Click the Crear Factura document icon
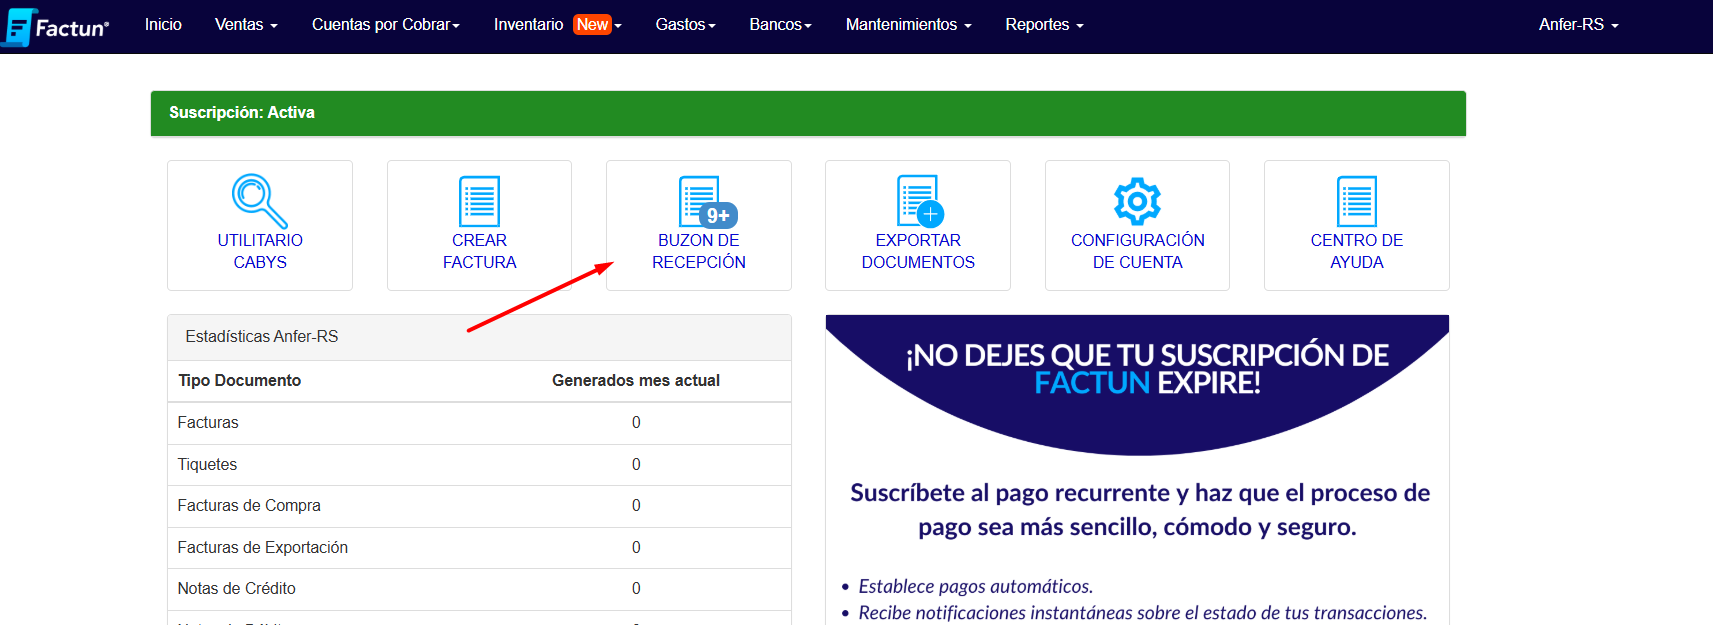The height and width of the screenshot is (625, 1713). tap(479, 201)
